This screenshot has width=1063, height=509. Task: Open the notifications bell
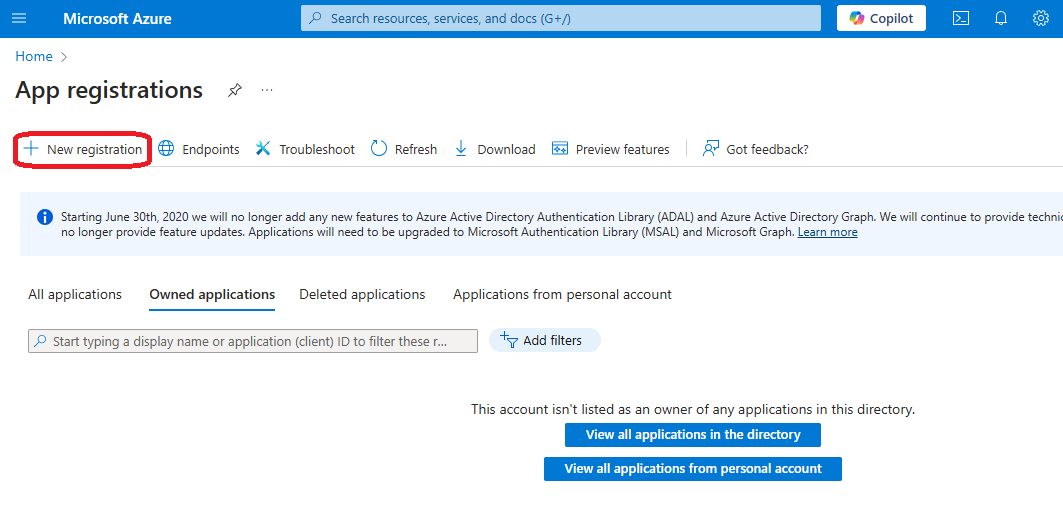coord(1000,19)
